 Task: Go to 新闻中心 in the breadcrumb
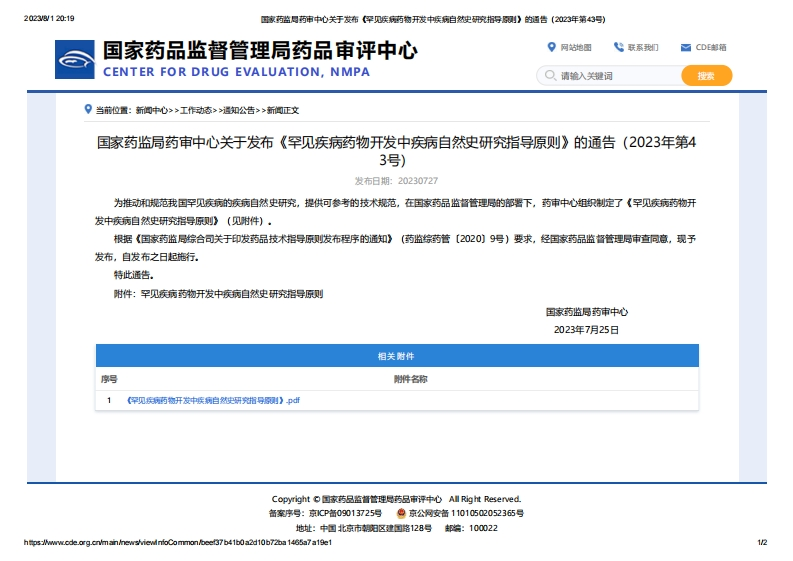coord(152,110)
